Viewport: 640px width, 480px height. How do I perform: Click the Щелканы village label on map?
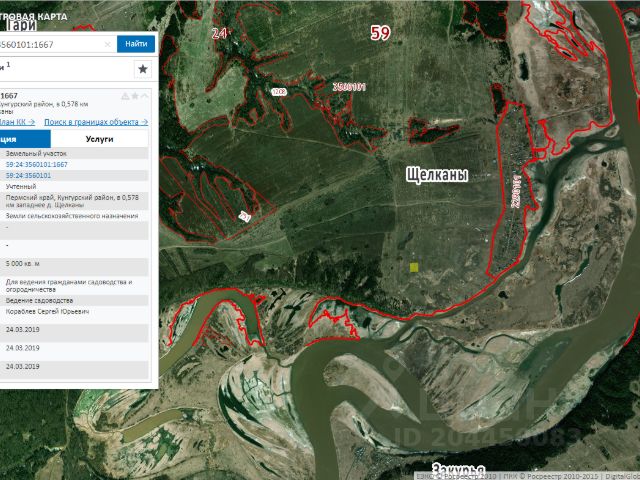(437, 175)
